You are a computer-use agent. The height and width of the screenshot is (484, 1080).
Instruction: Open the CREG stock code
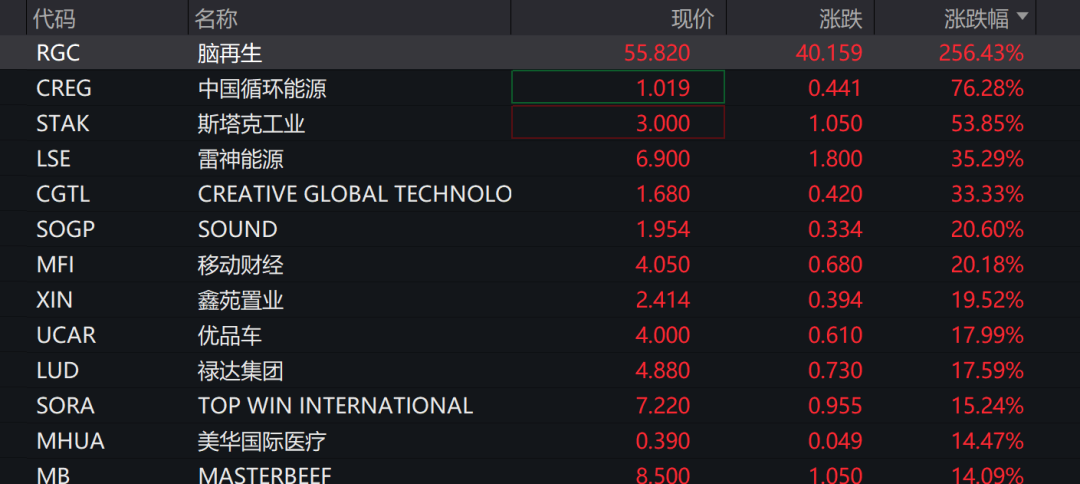click(63, 88)
